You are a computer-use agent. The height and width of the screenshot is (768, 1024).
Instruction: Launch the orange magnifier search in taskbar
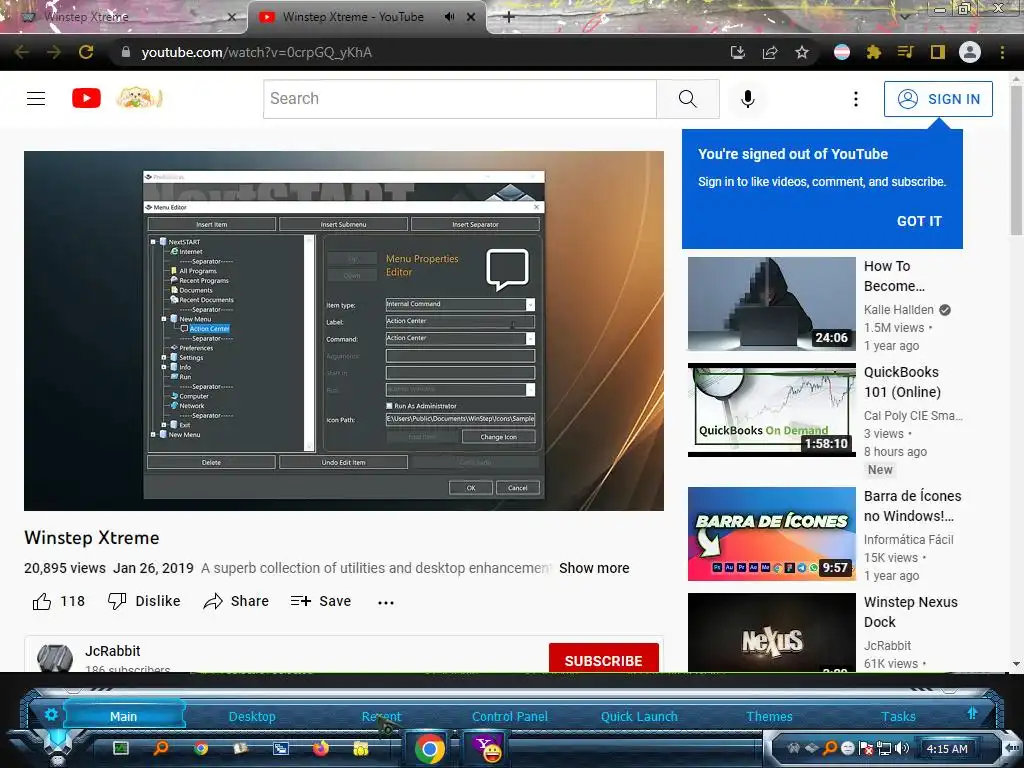pos(161,748)
